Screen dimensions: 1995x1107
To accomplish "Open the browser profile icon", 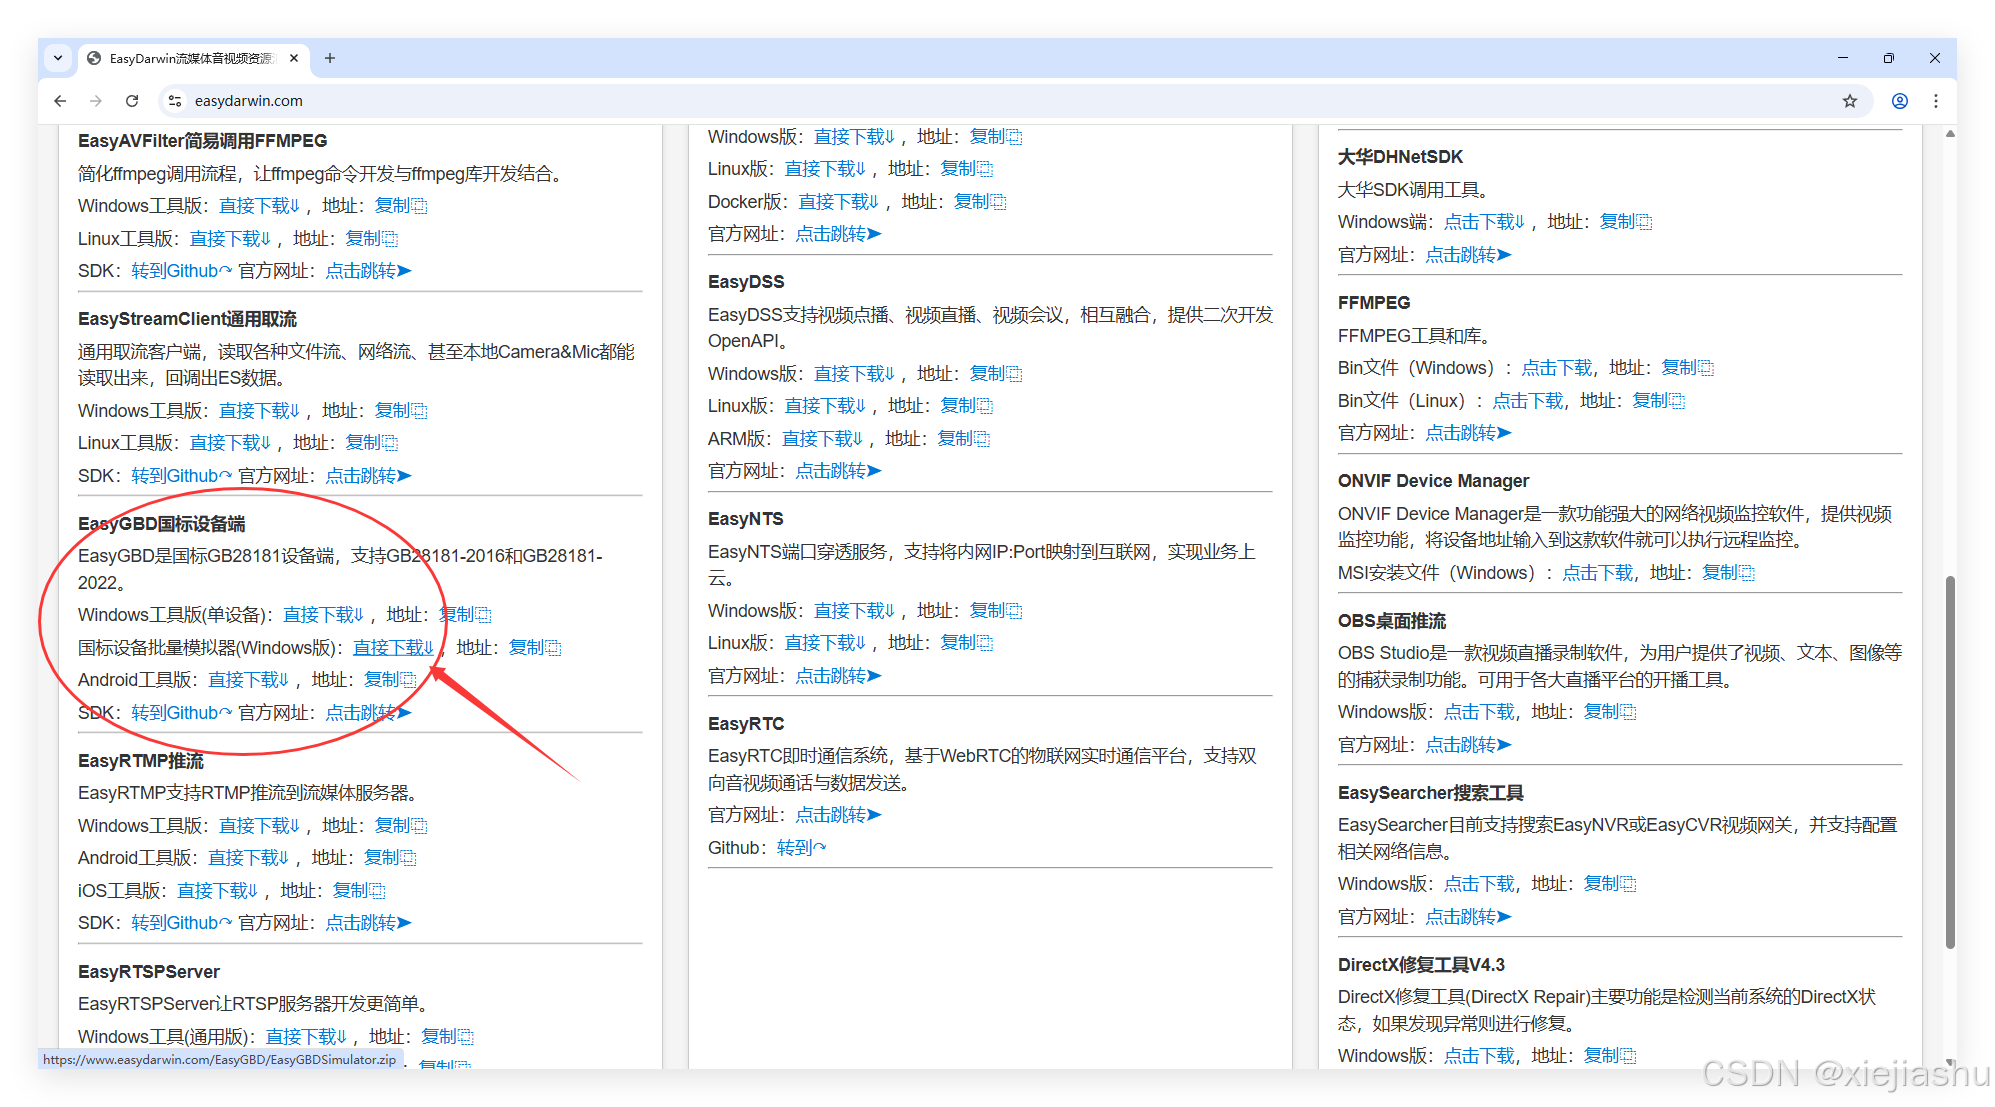I will (1900, 101).
